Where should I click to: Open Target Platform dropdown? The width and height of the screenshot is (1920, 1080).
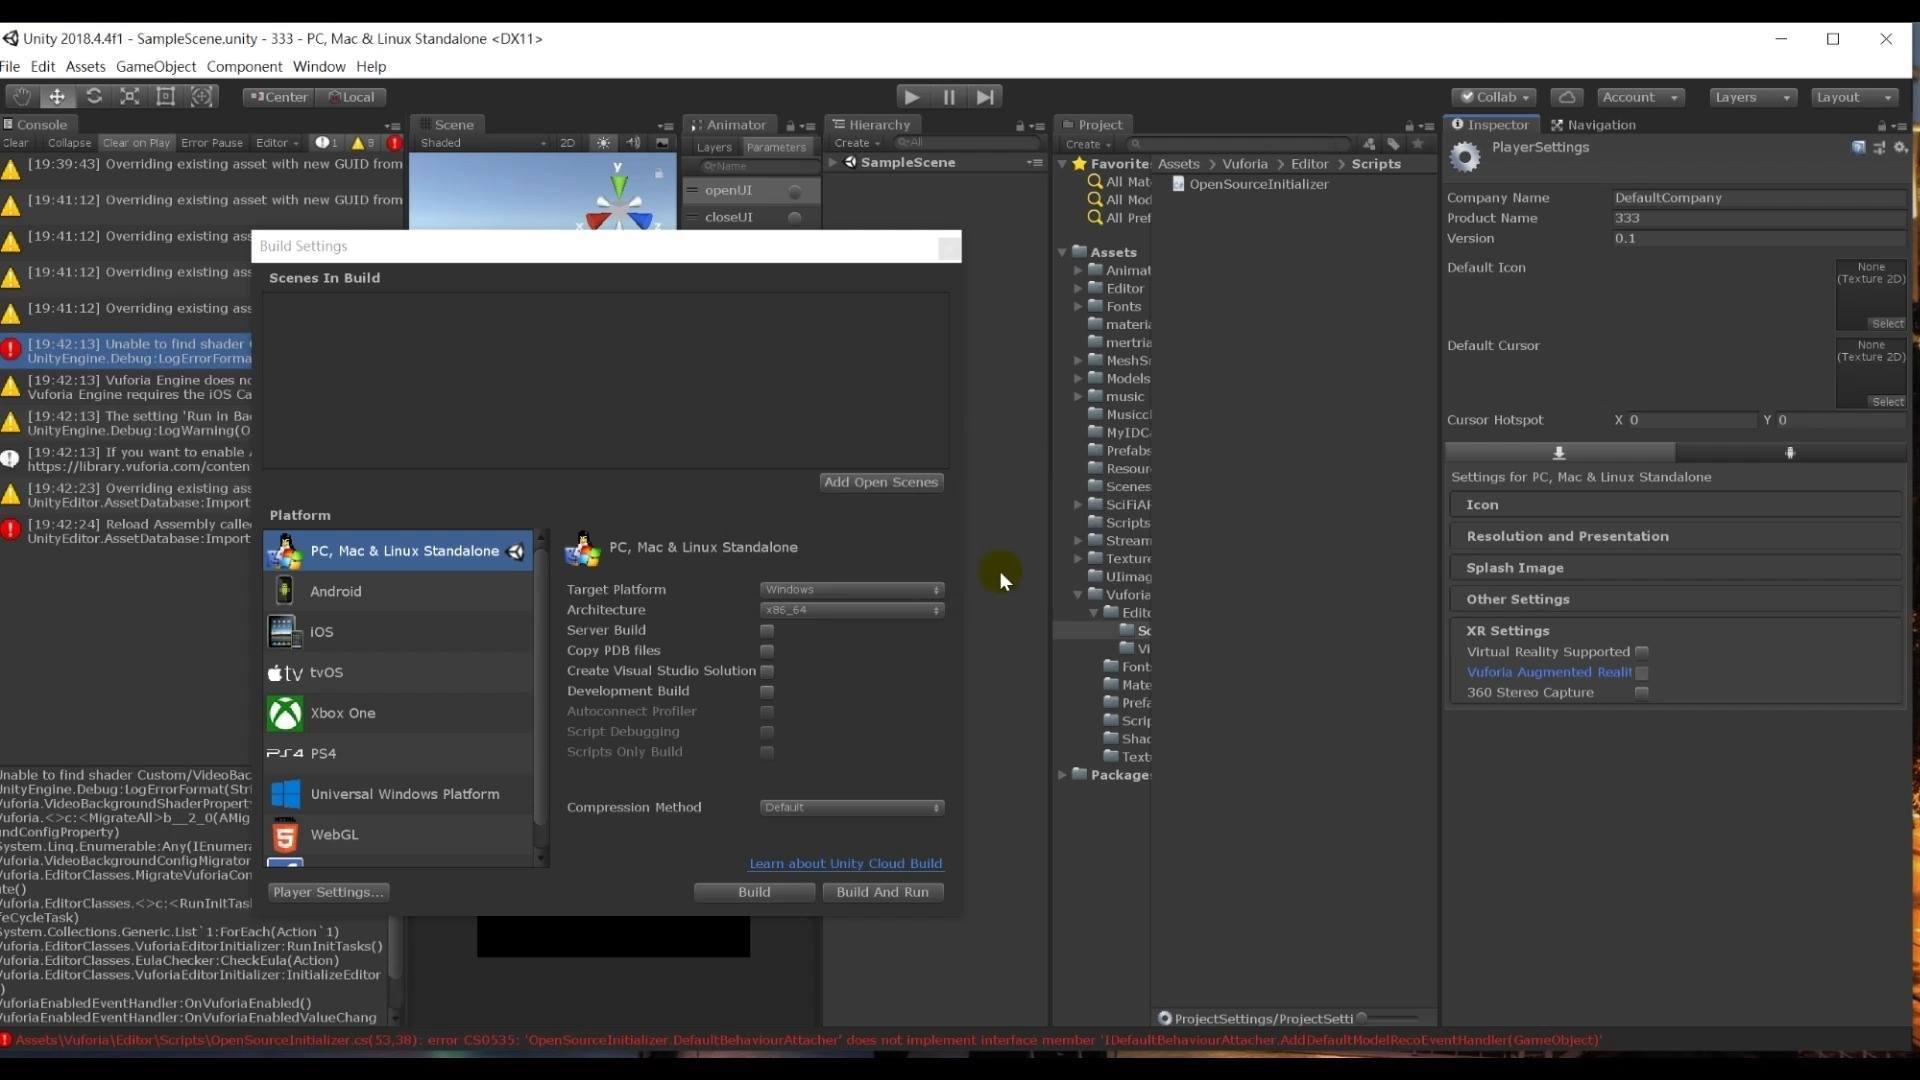point(852,590)
